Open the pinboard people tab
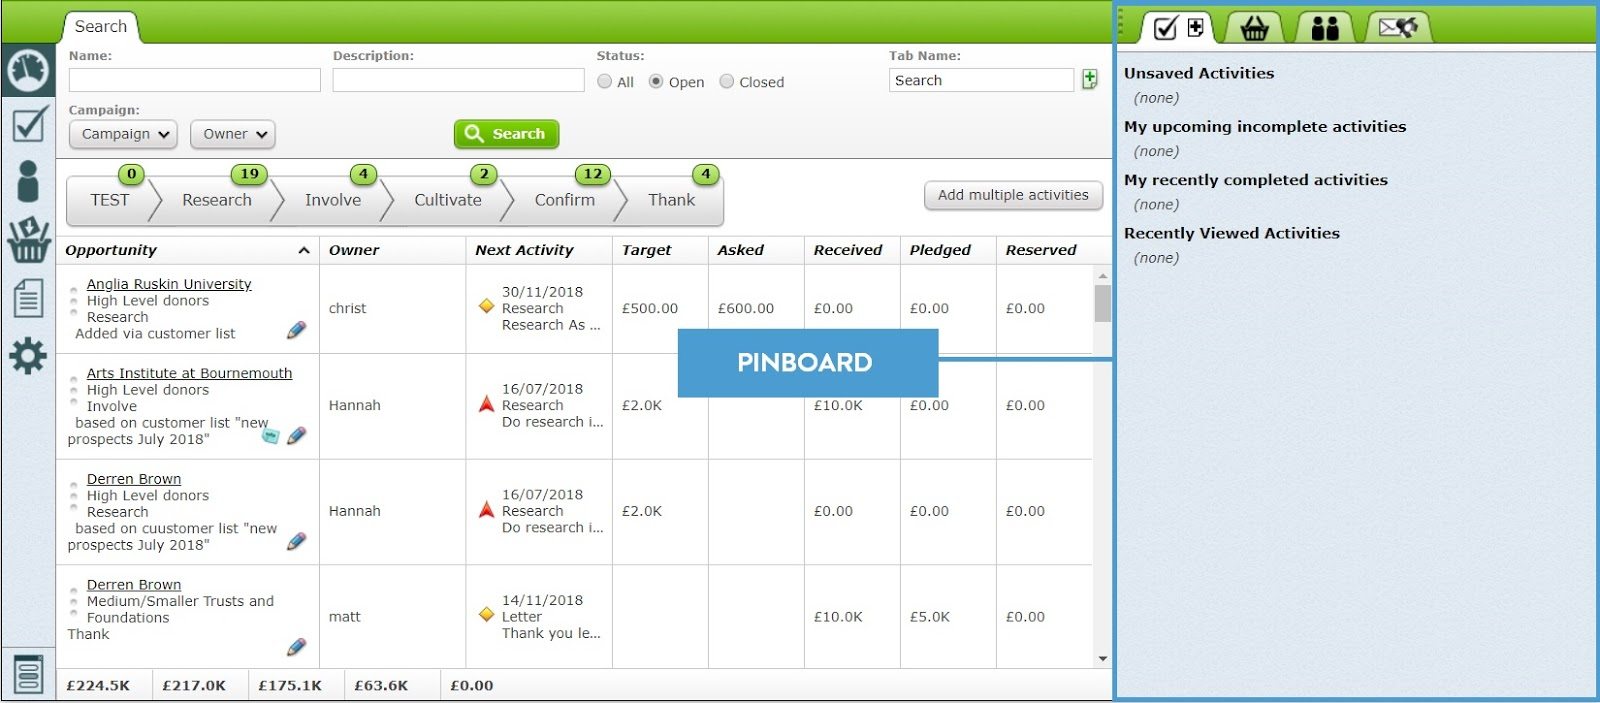The width and height of the screenshot is (1600, 703). (x=1325, y=28)
